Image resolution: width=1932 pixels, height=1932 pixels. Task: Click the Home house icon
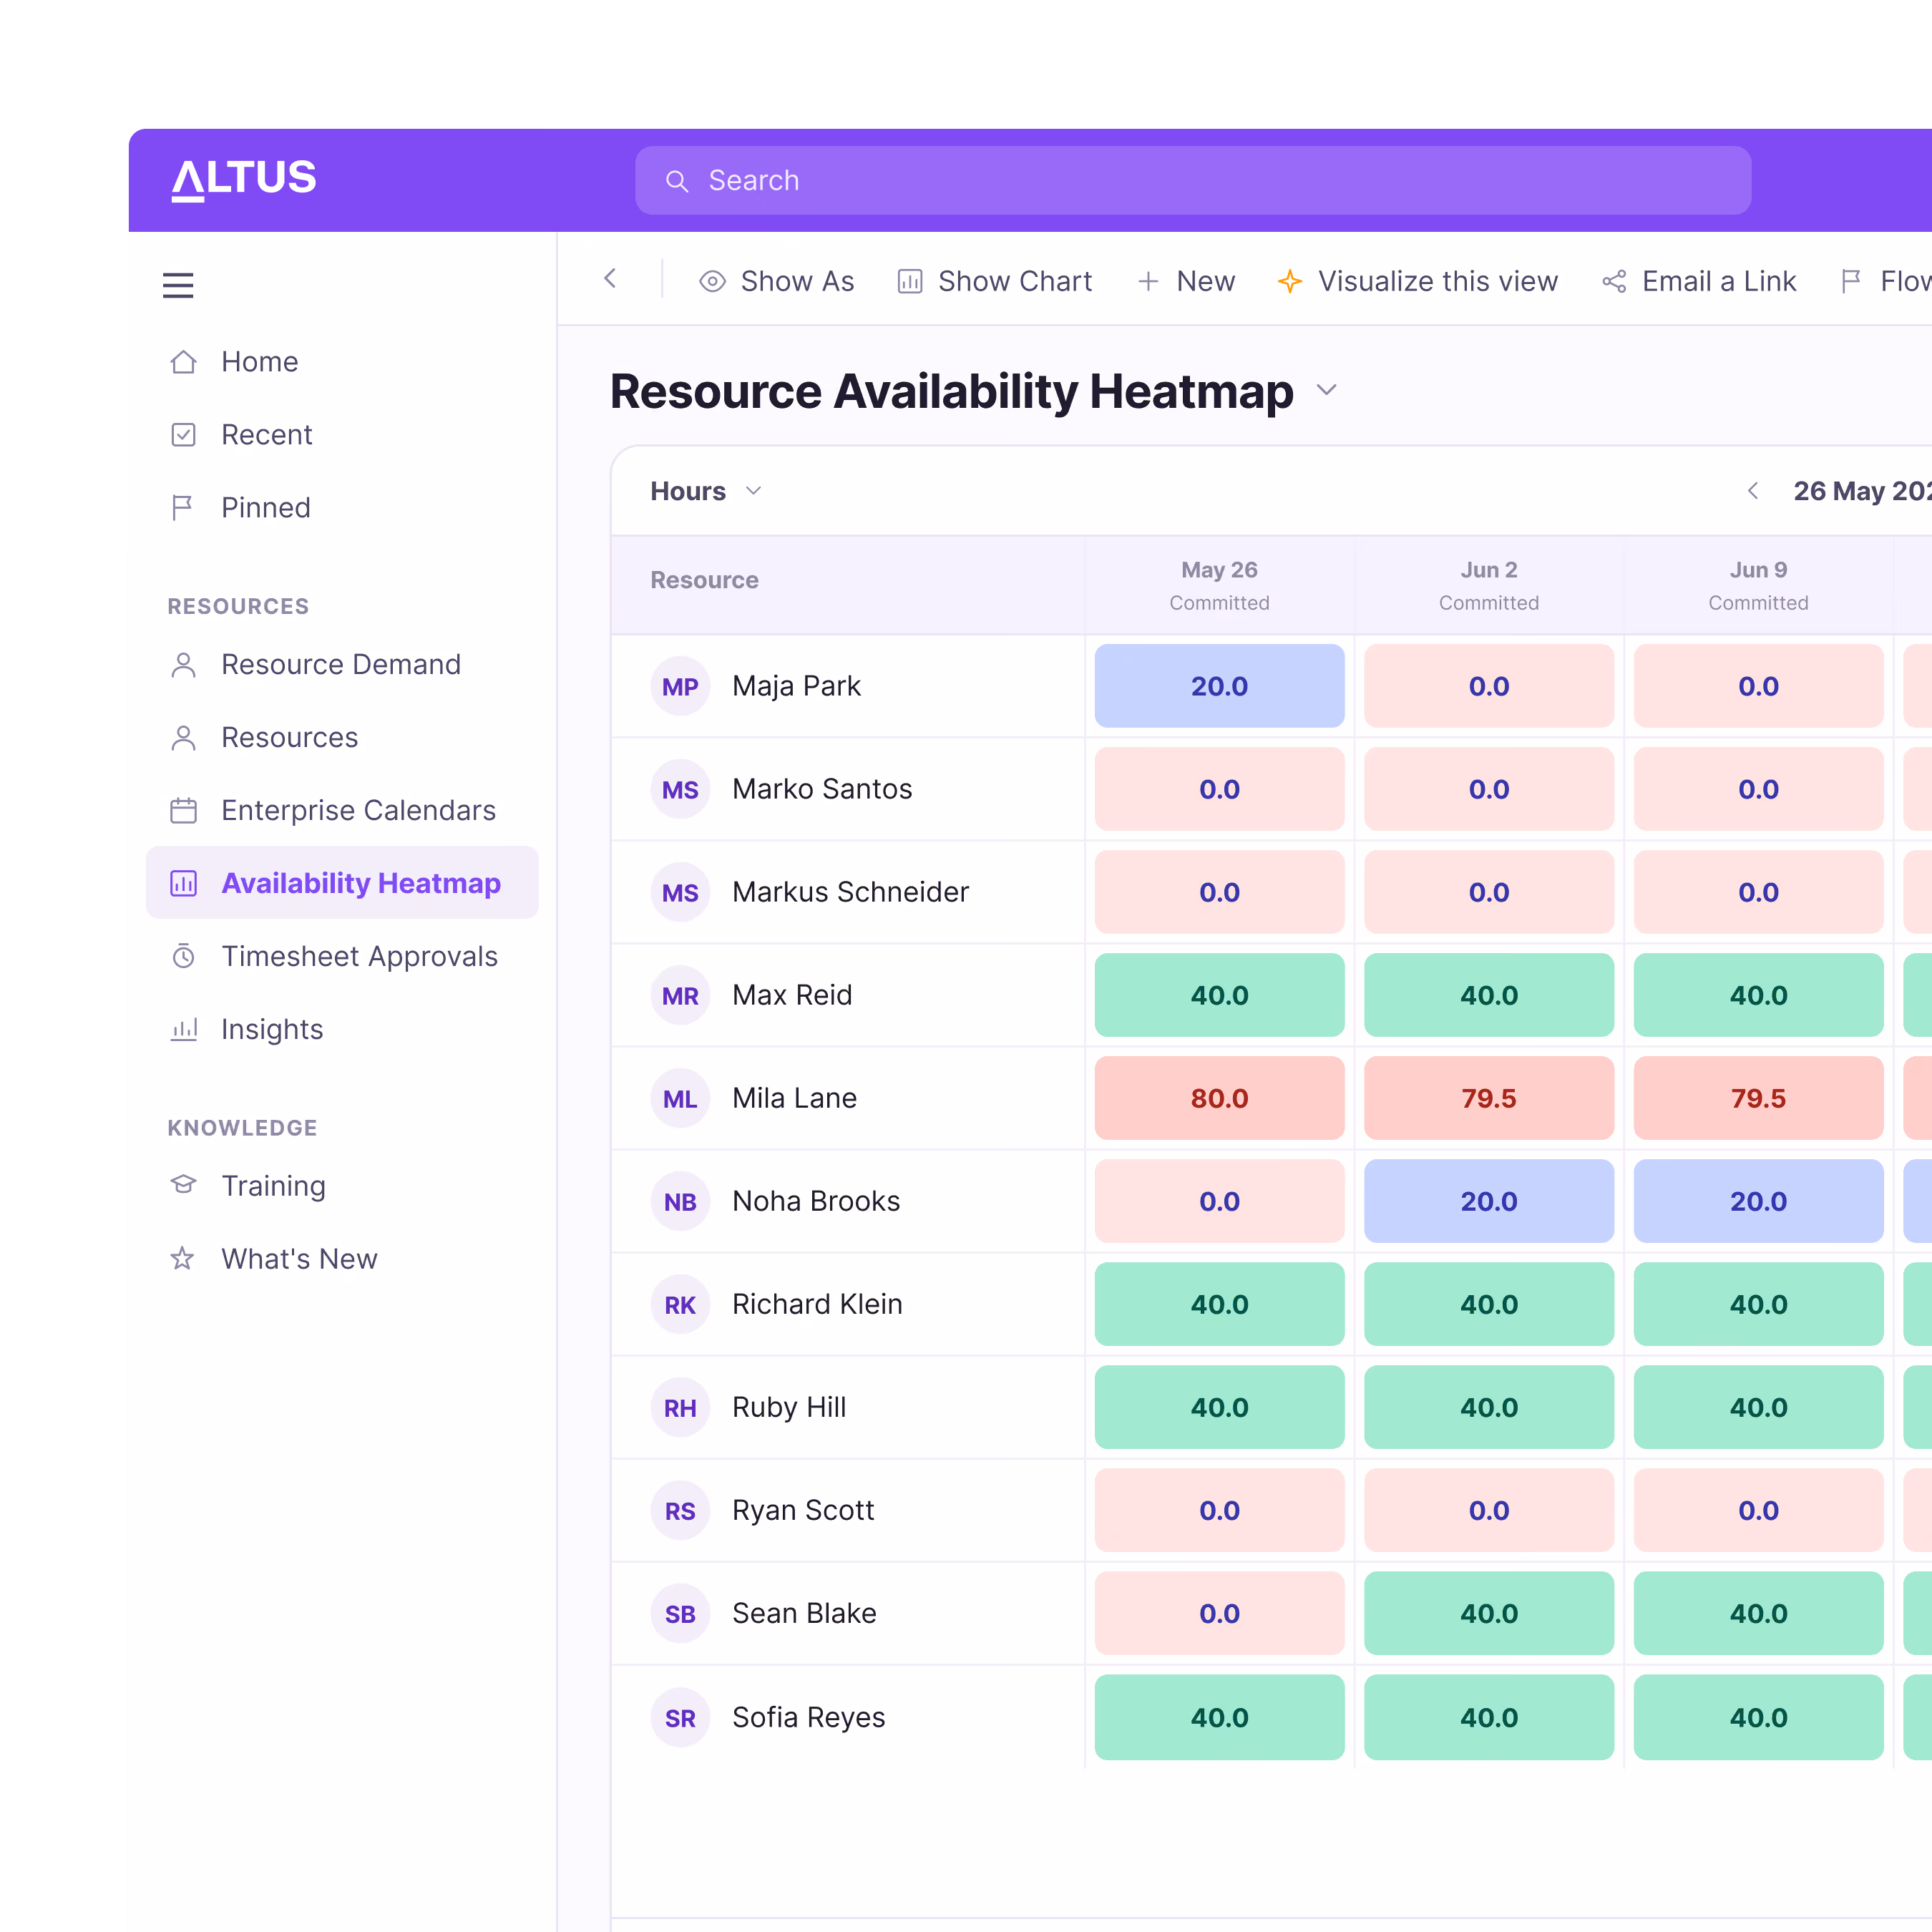(x=184, y=361)
